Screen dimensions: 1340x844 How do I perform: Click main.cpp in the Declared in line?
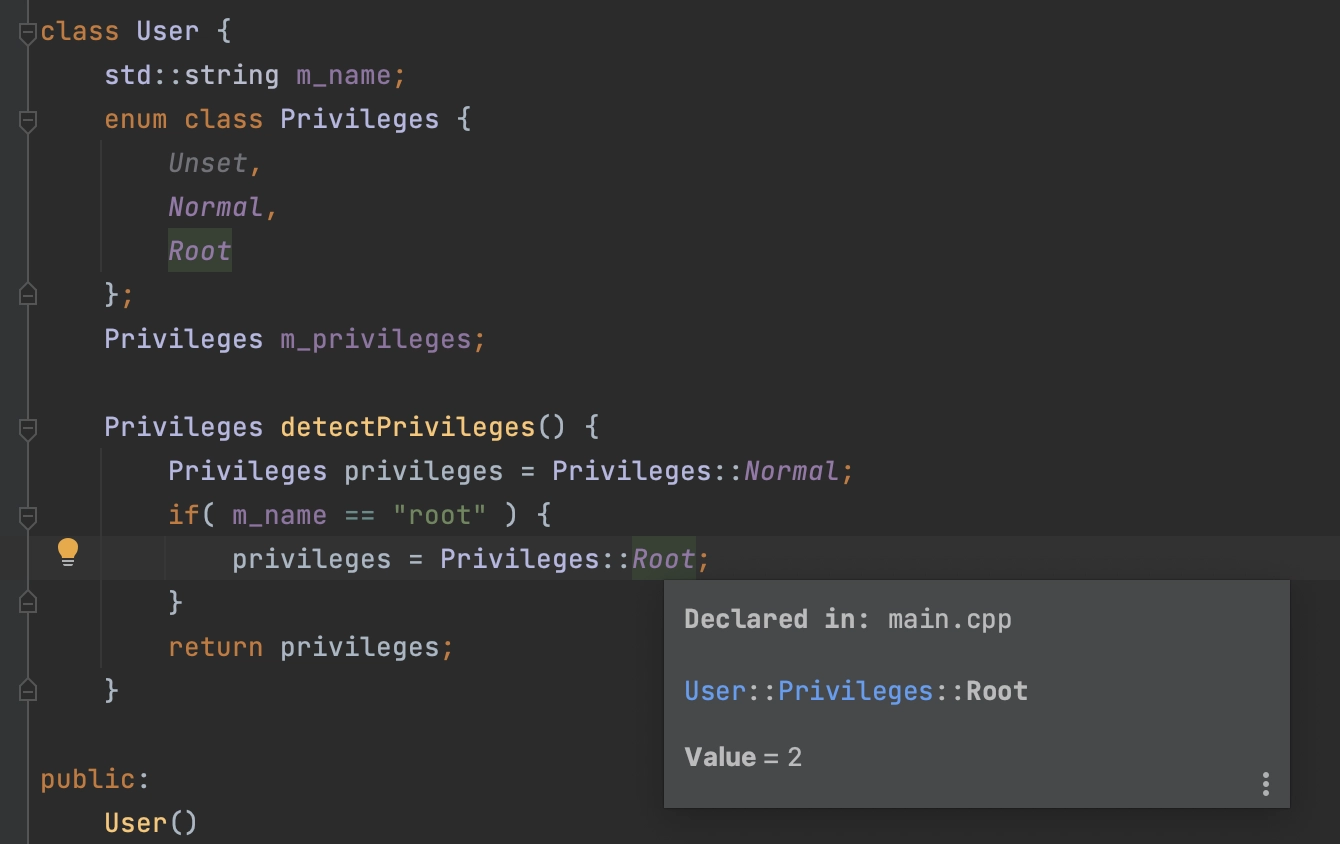[950, 620]
